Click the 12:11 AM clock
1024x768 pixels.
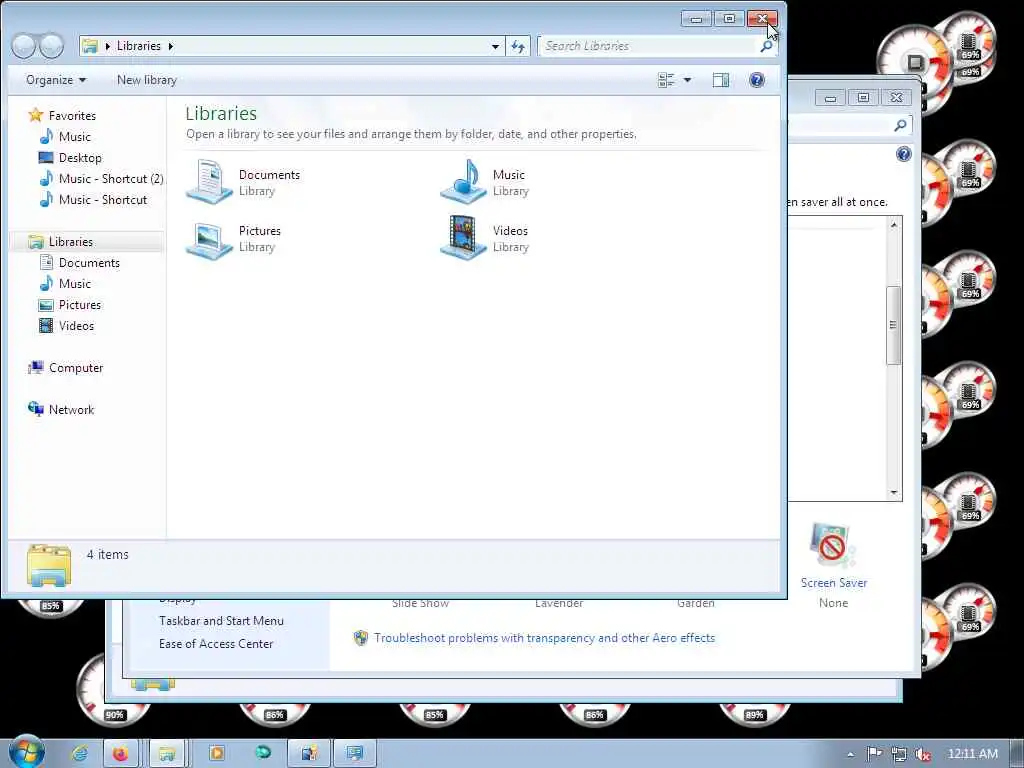tap(972, 754)
